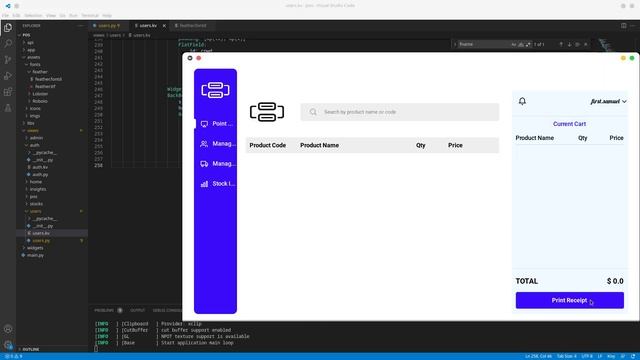Open VS Code Source Control icon
The width and height of the screenshot is (640, 360).
tap(8, 60)
